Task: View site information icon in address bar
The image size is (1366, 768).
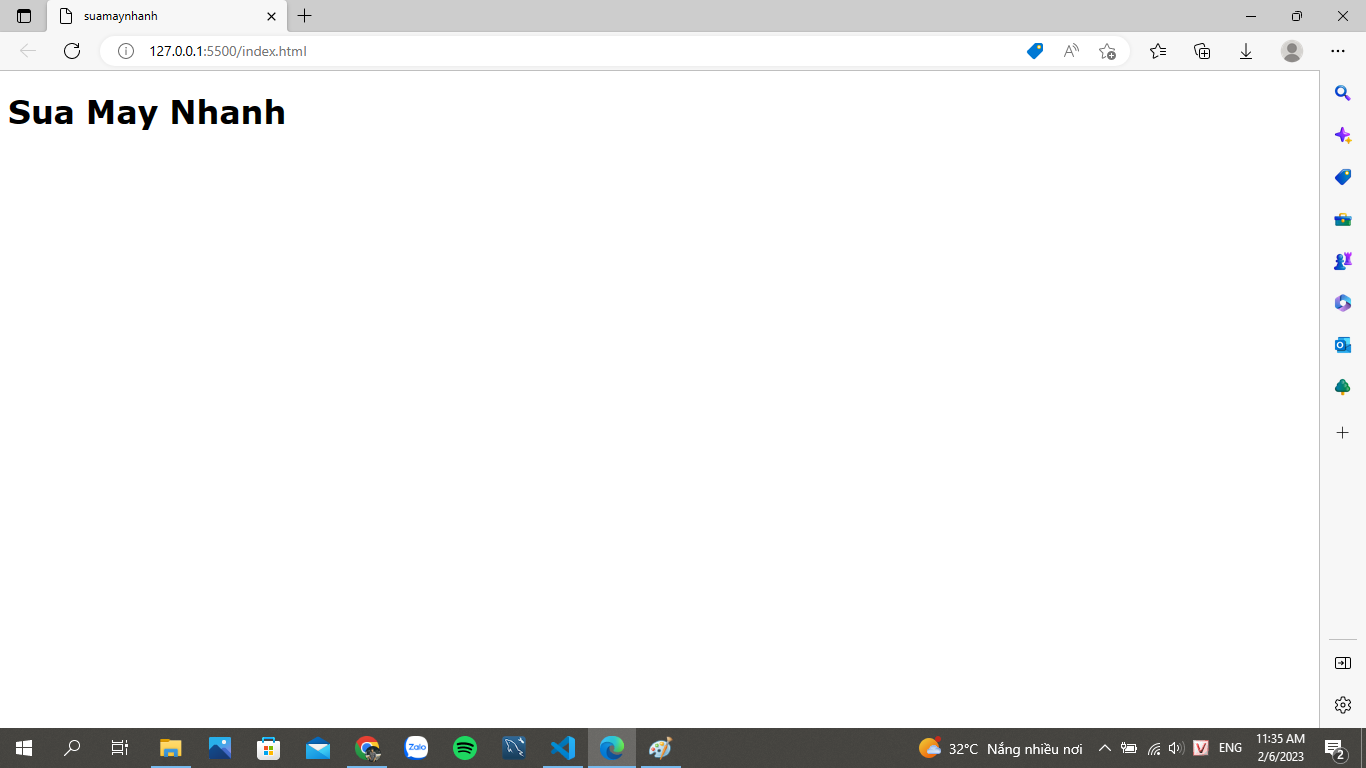Action: (x=126, y=51)
